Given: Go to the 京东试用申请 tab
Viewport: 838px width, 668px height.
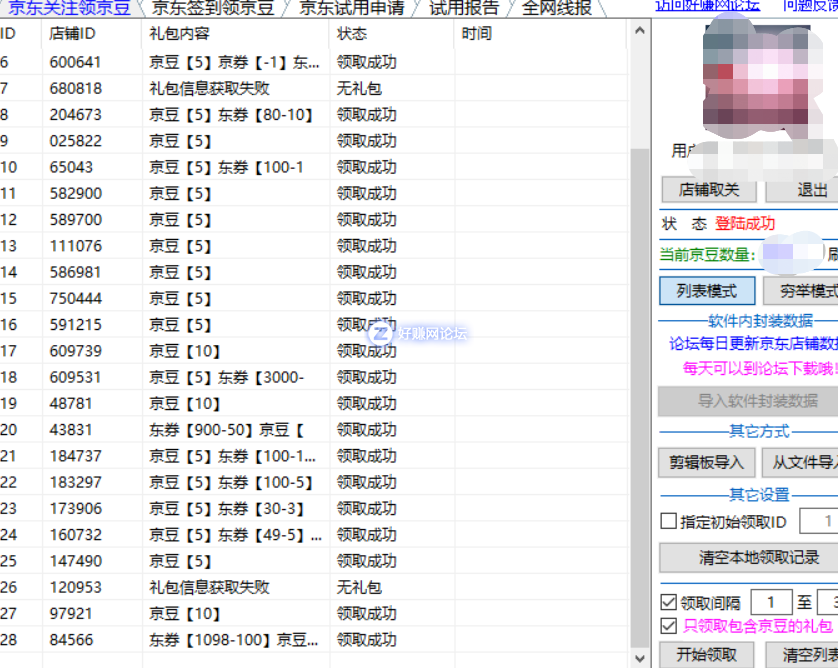Looking at the screenshot, I should pos(352,7).
